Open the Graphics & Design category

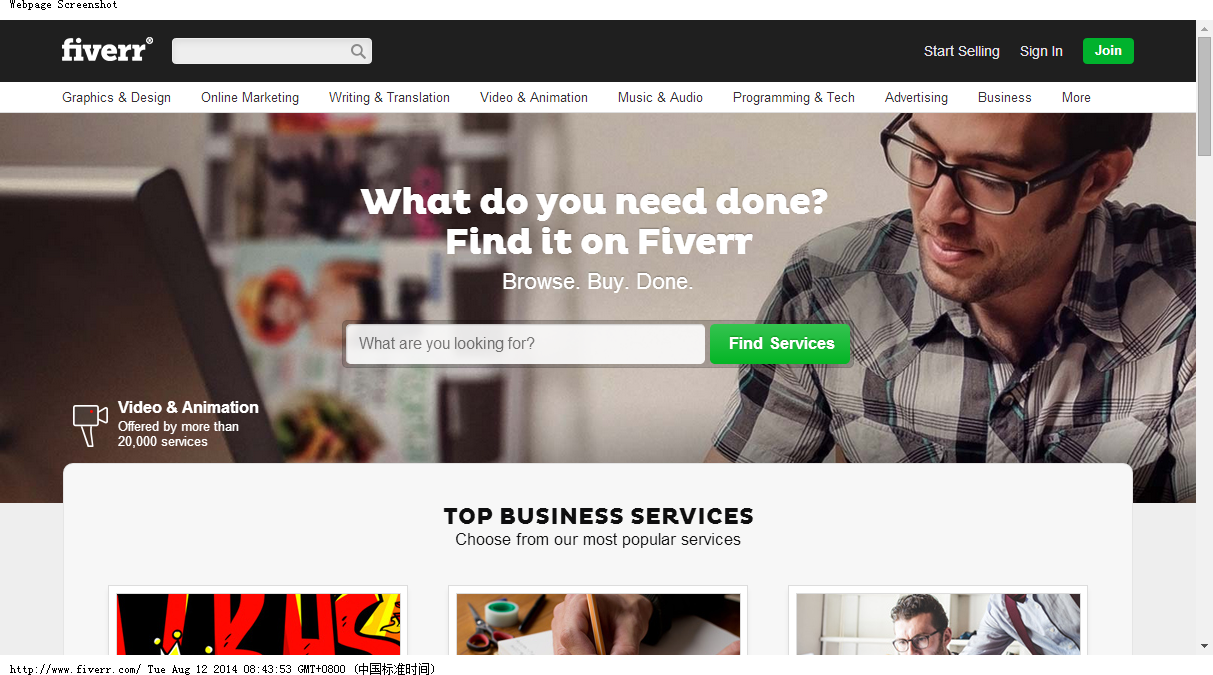(x=116, y=97)
